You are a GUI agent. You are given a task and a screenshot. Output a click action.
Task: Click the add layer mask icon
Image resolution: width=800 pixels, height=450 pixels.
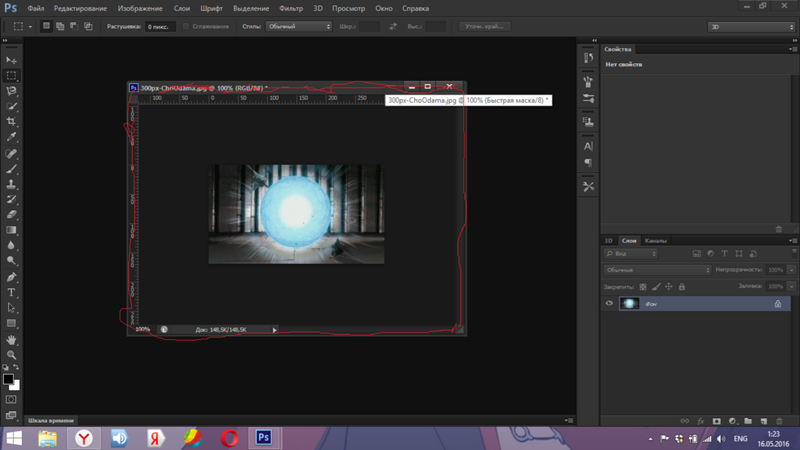[x=717, y=421]
